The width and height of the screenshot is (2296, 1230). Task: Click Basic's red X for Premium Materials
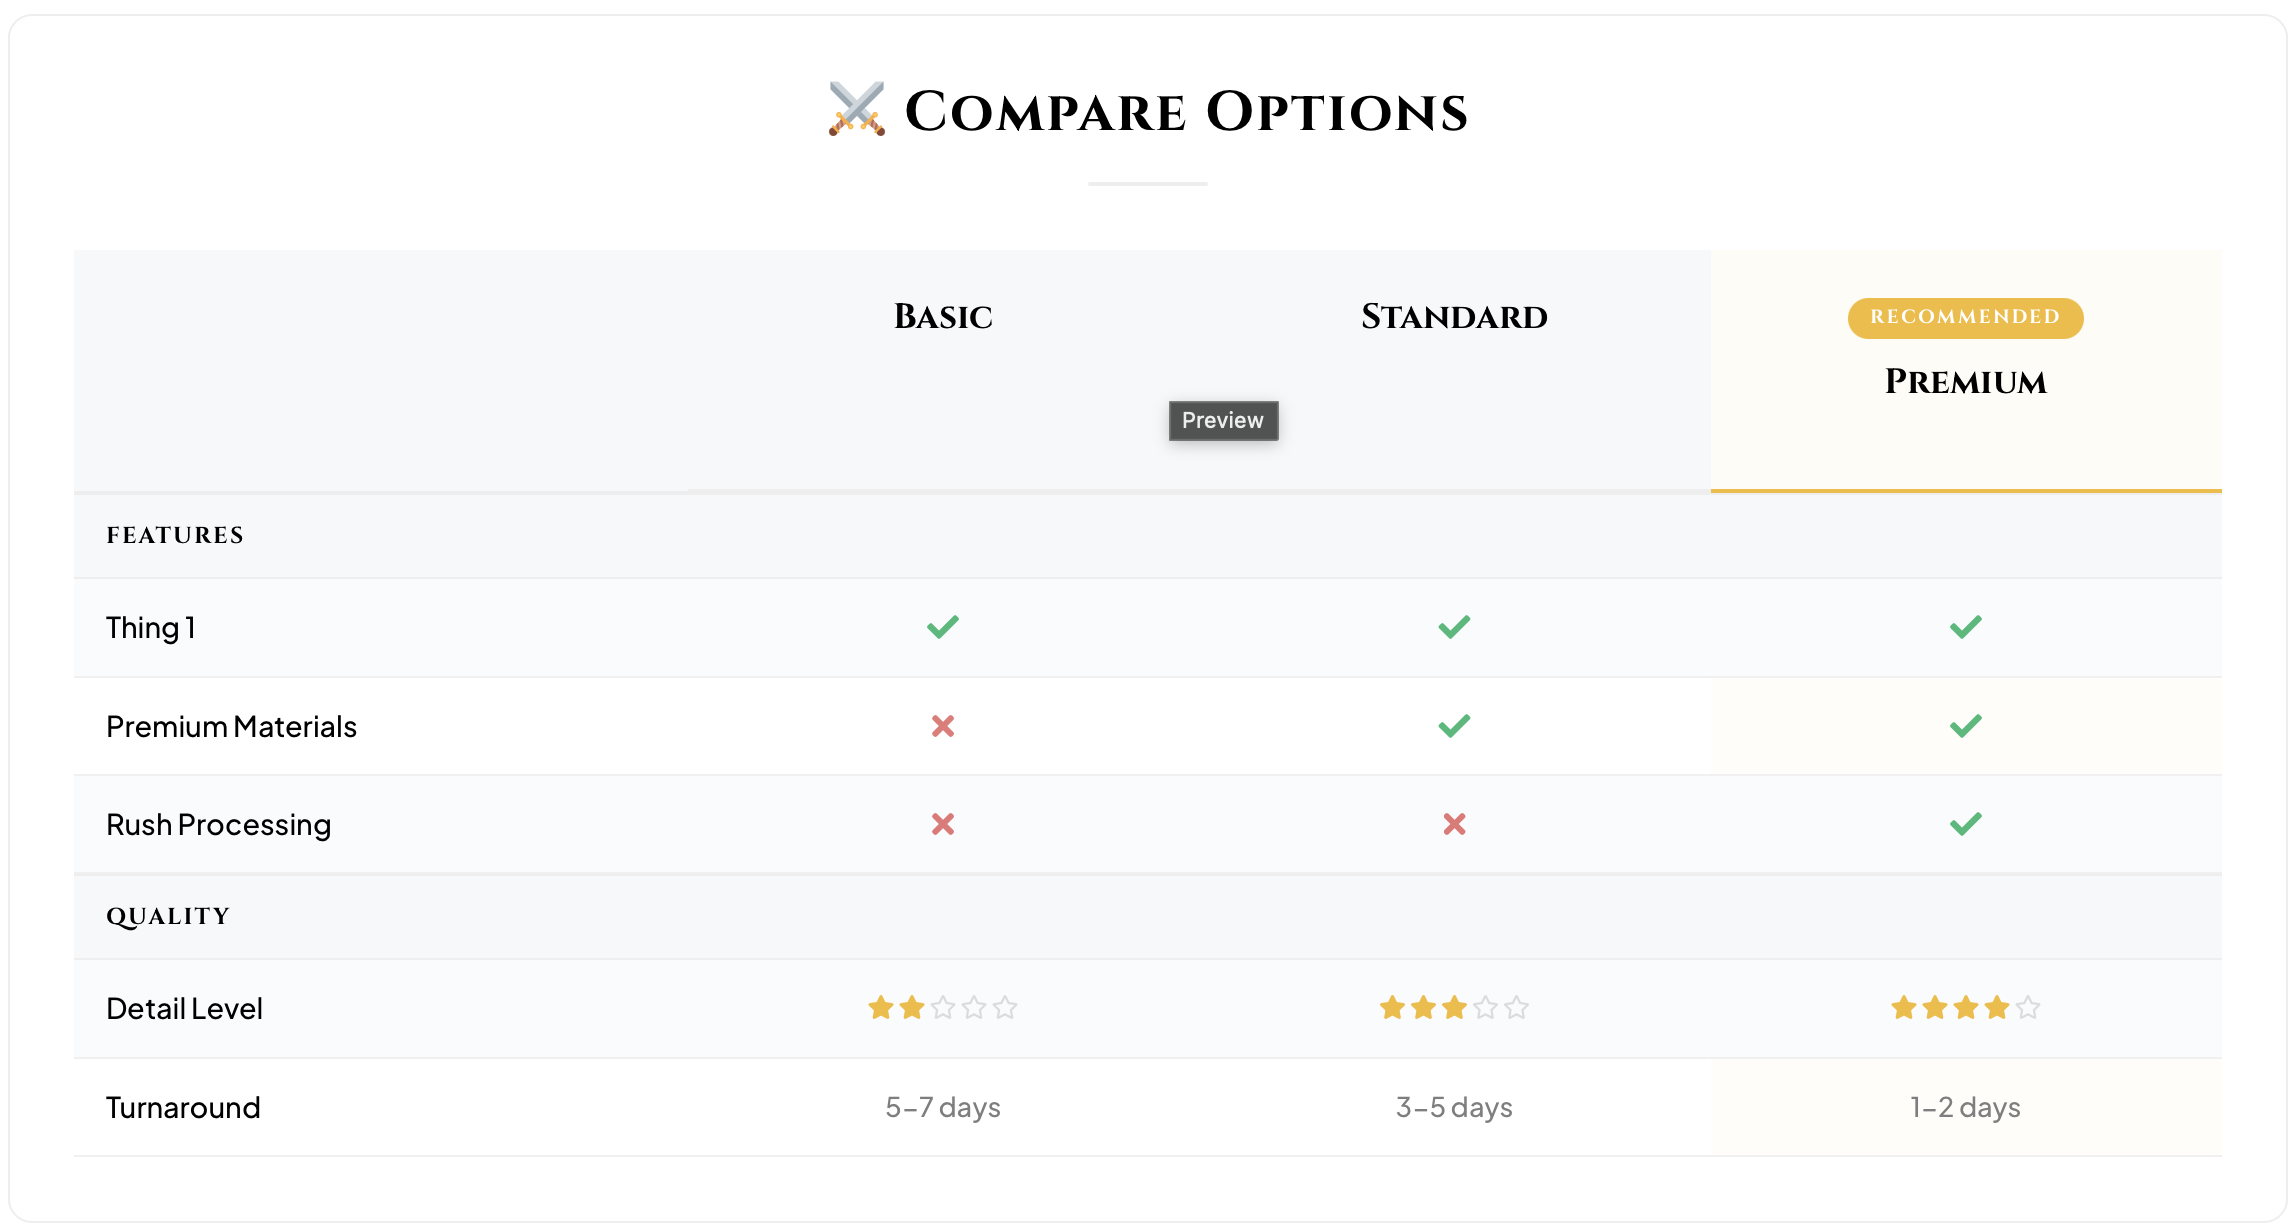[x=942, y=726]
